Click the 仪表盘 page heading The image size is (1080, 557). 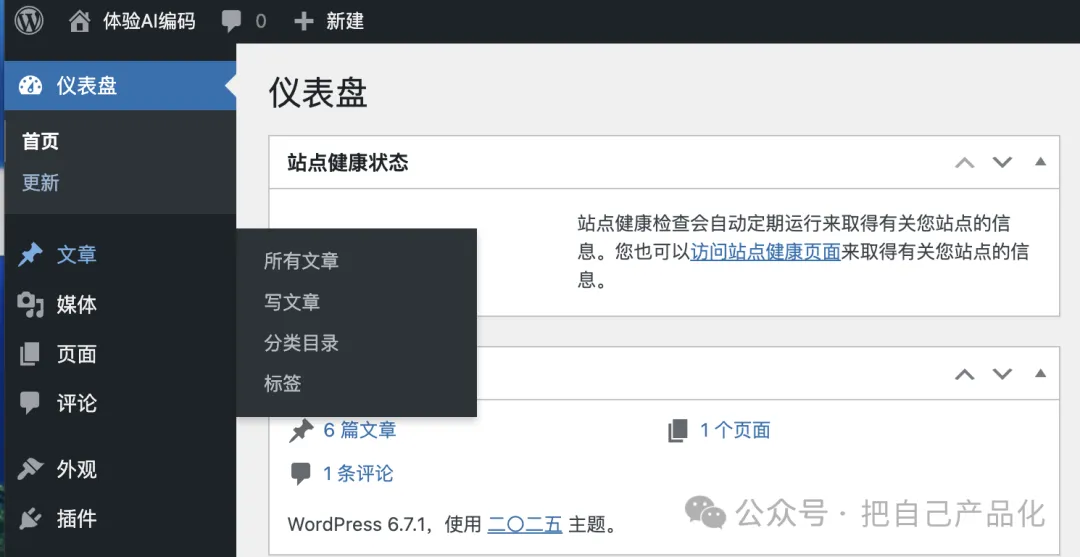click(318, 92)
